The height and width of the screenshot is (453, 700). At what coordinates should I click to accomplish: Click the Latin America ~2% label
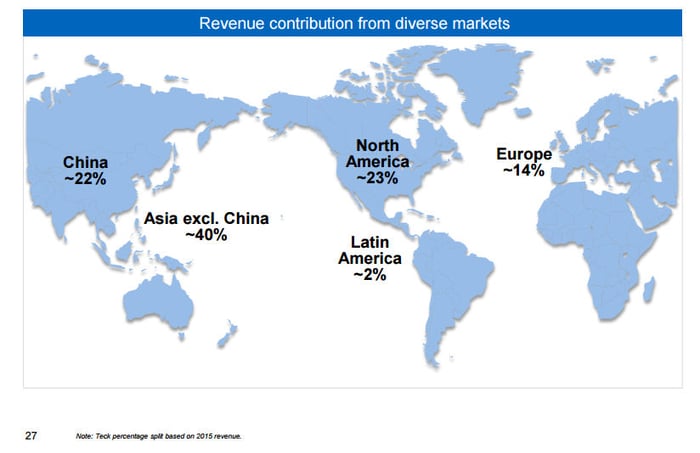click(x=370, y=258)
